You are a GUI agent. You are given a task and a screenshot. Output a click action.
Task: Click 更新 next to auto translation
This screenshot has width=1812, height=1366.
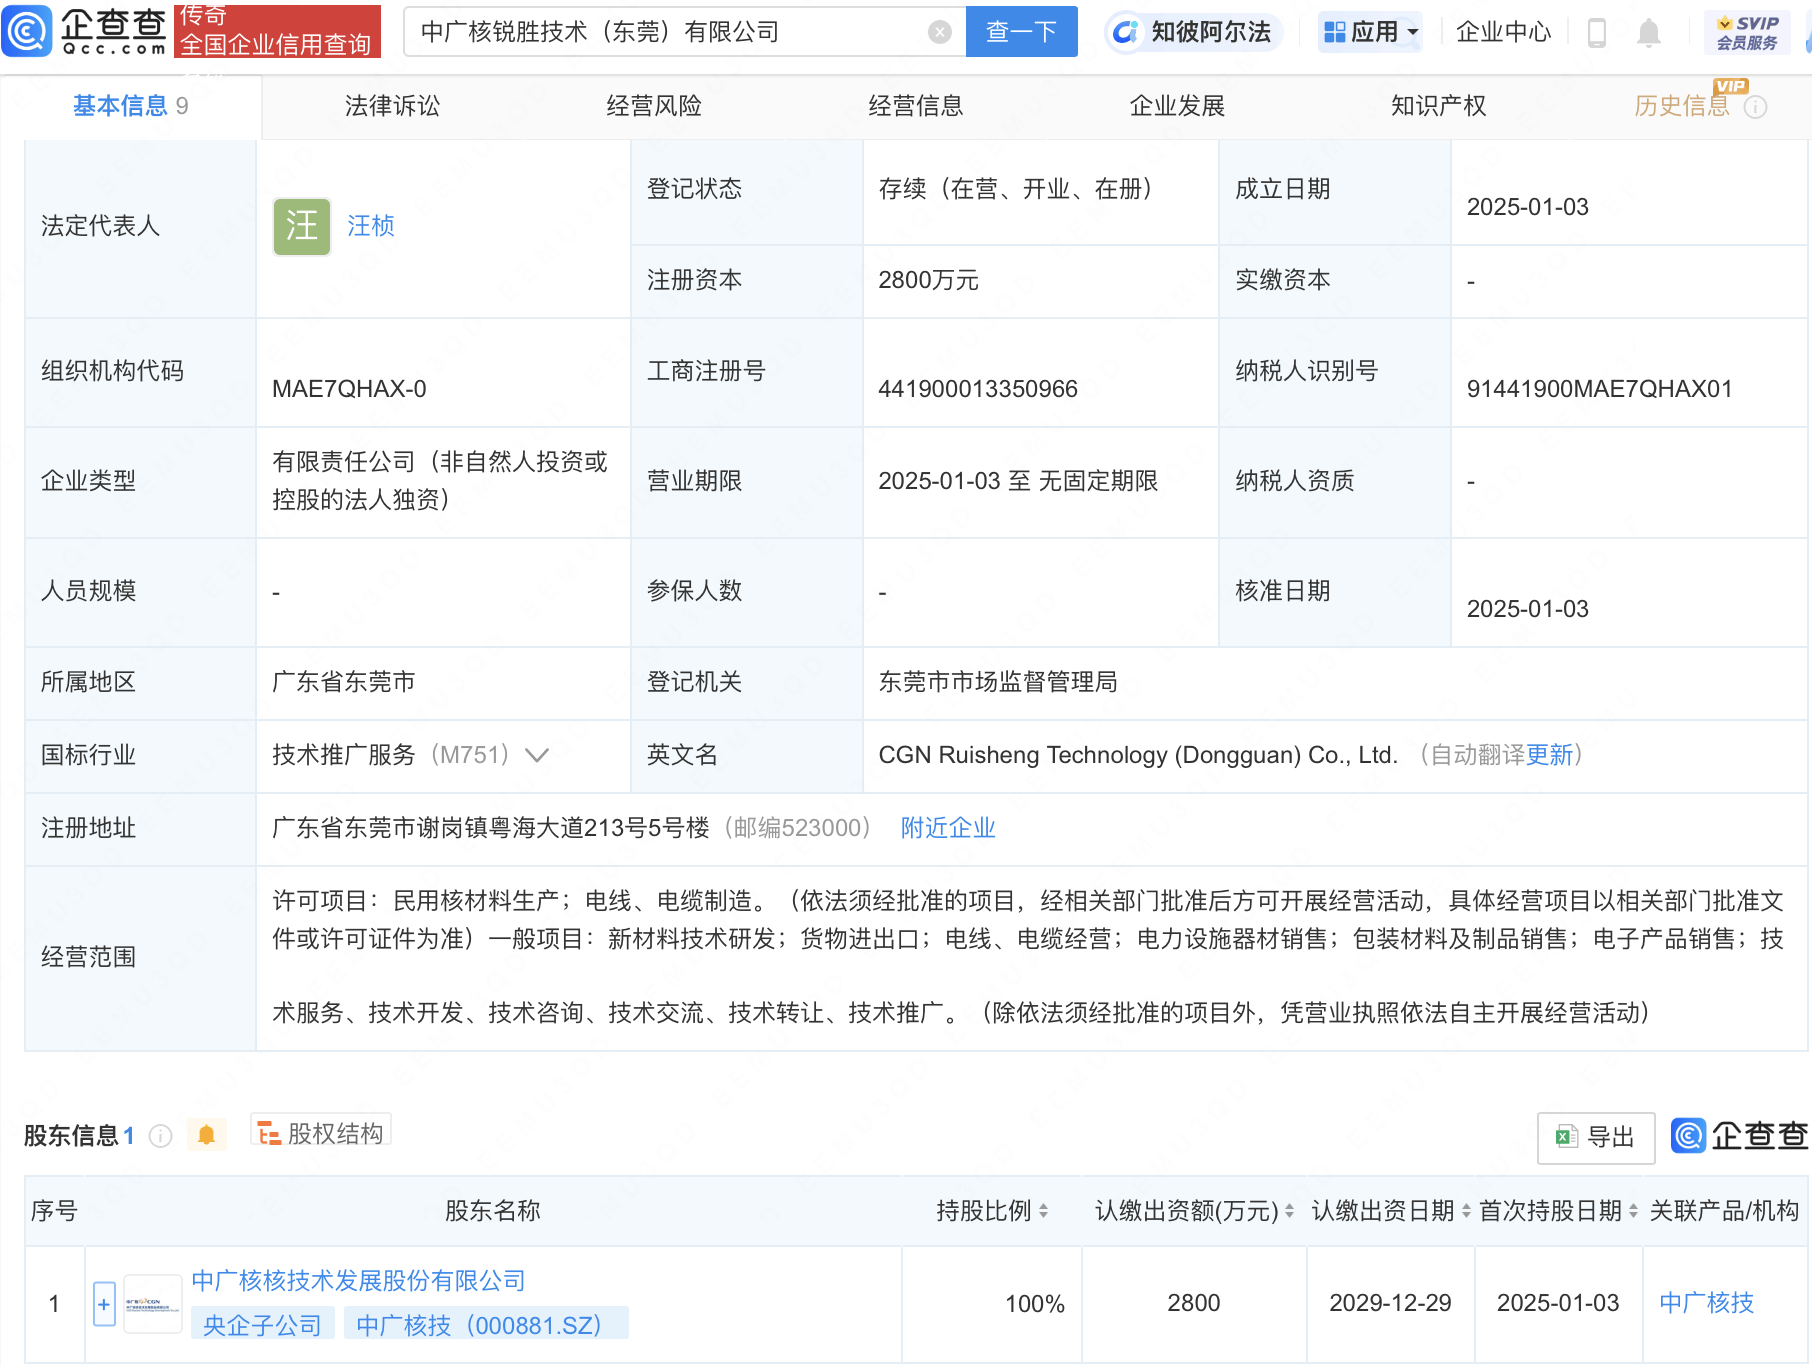pyautogui.click(x=1549, y=755)
